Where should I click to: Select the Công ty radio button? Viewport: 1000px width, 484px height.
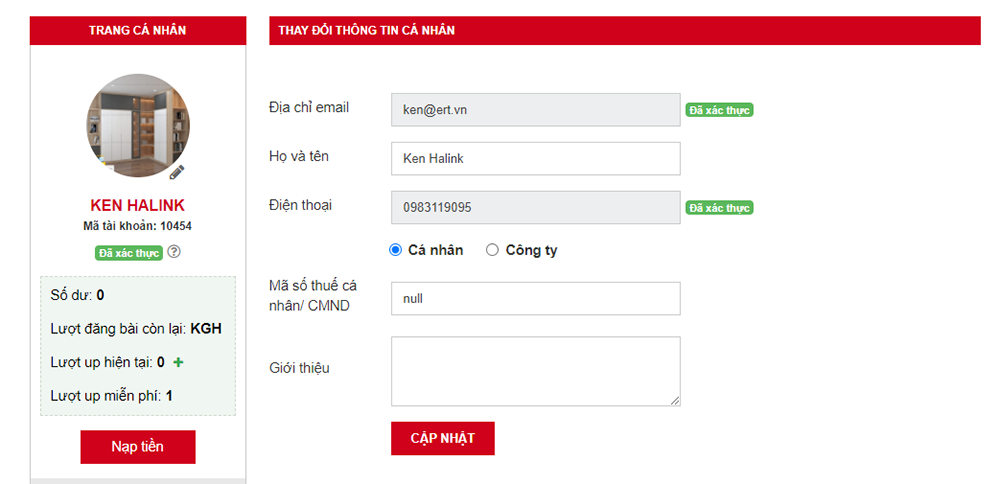click(x=492, y=250)
